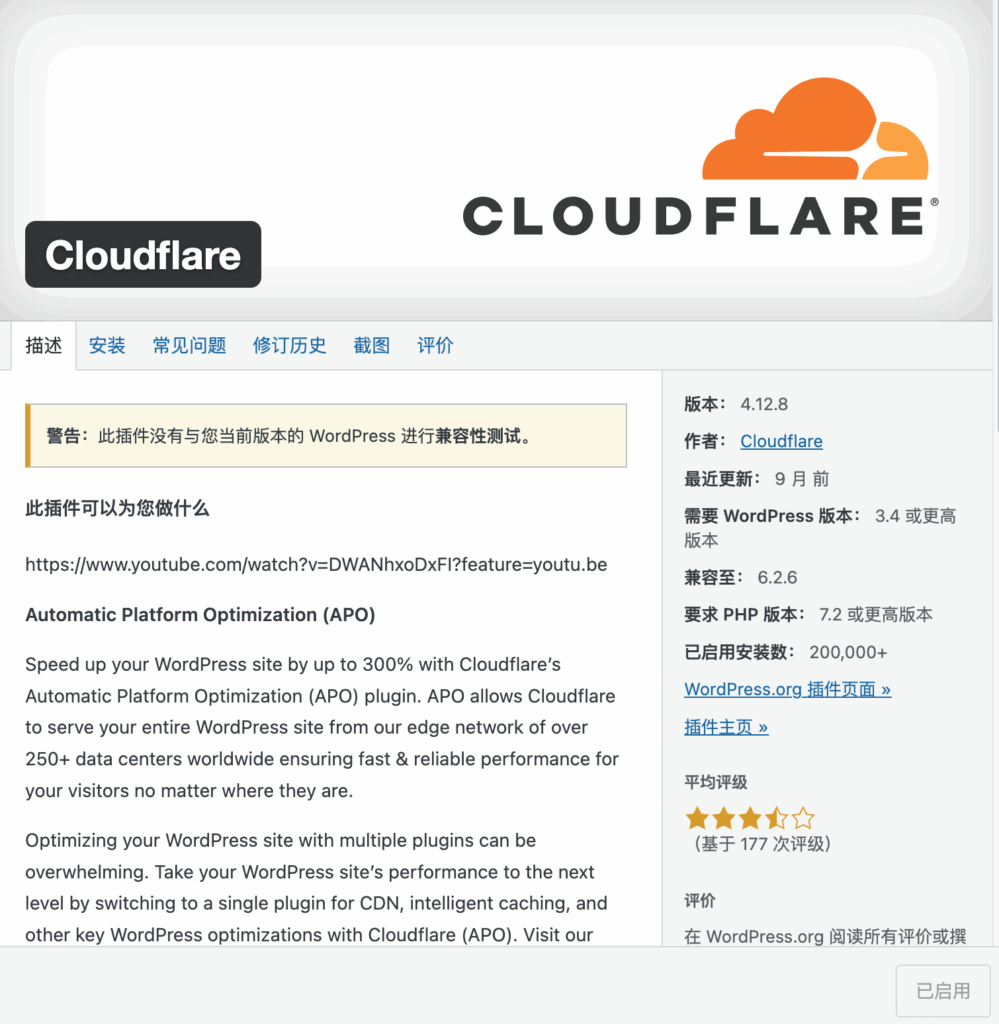View the 修订历史 tab
This screenshot has height=1024, width=999.
[x=289, y=345]
